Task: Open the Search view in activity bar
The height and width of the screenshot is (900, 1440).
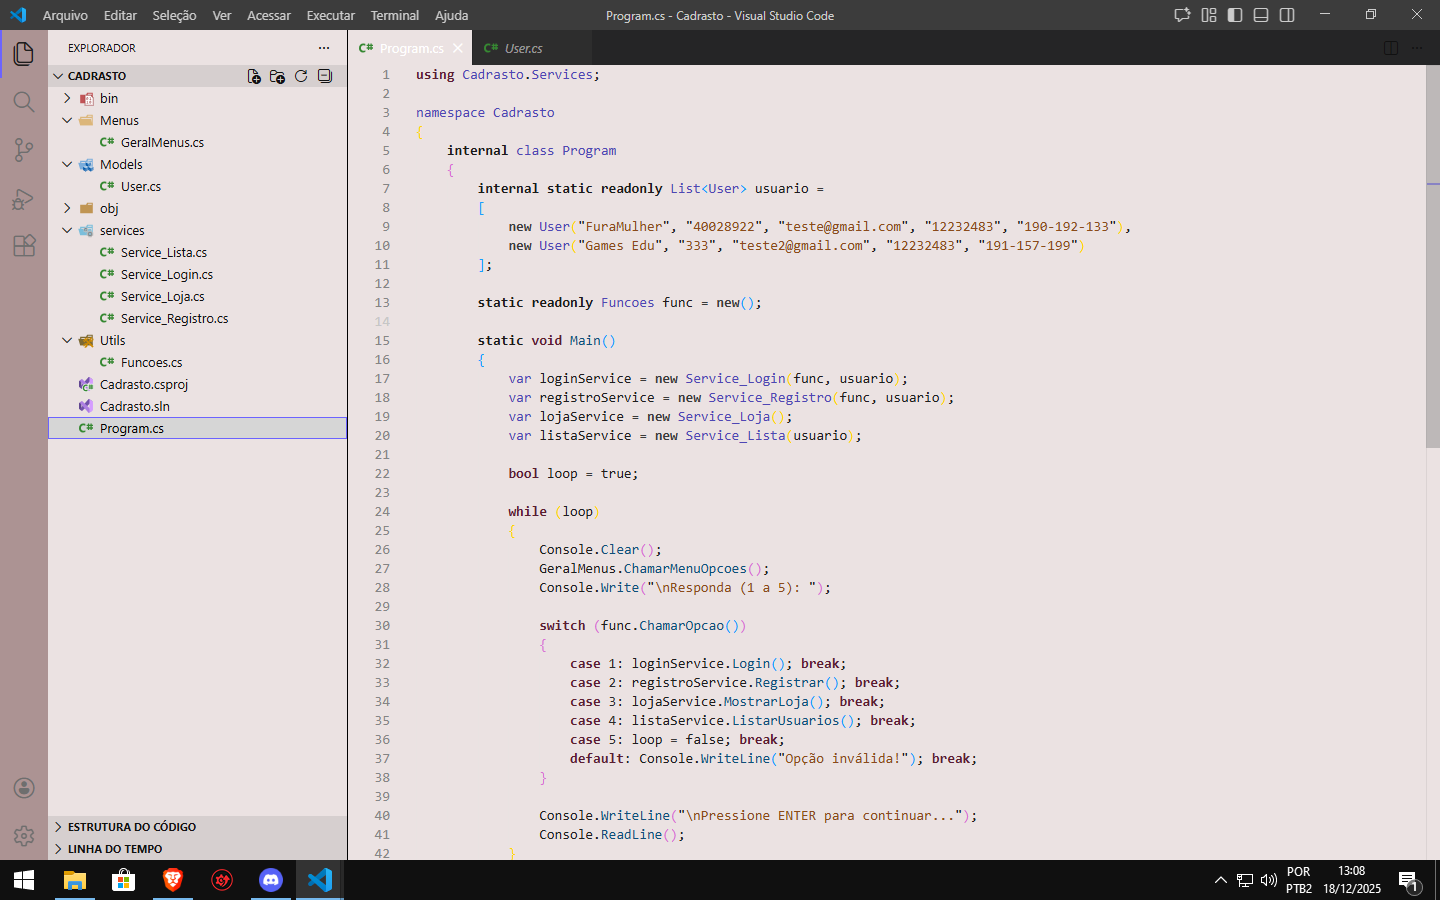Action: click(x=24, y=102)
